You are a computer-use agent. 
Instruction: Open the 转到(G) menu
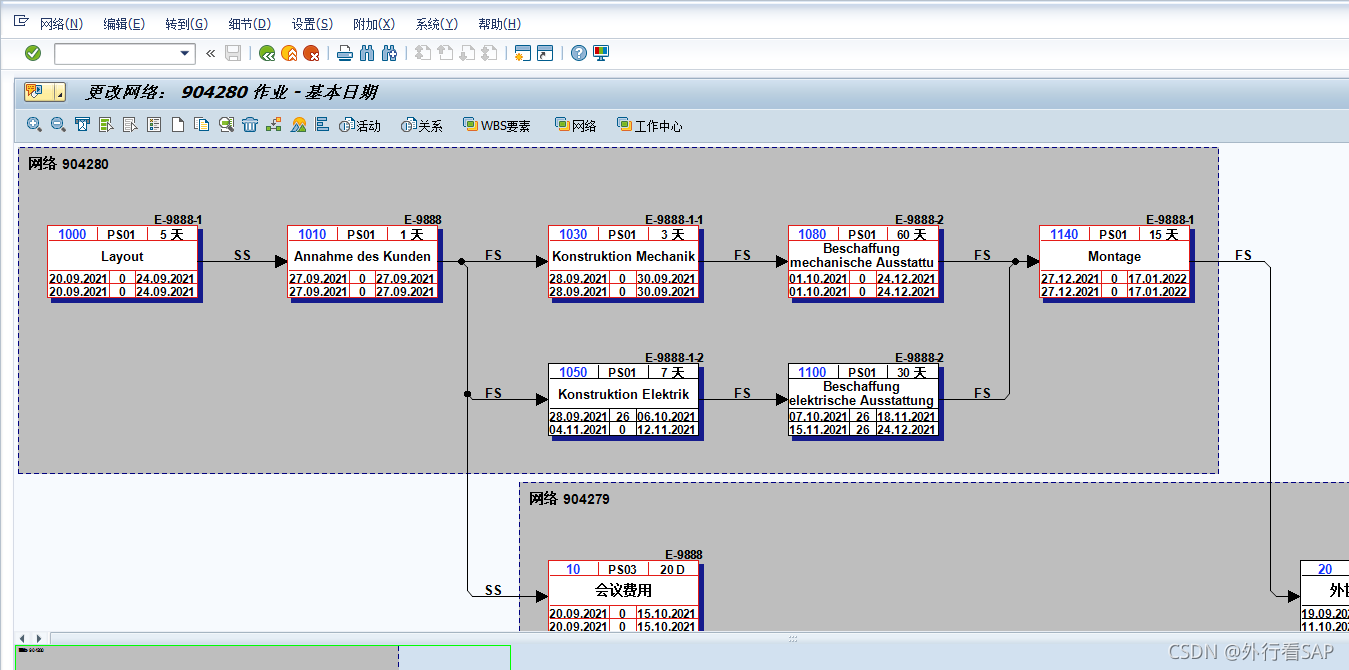pos(186,24)
